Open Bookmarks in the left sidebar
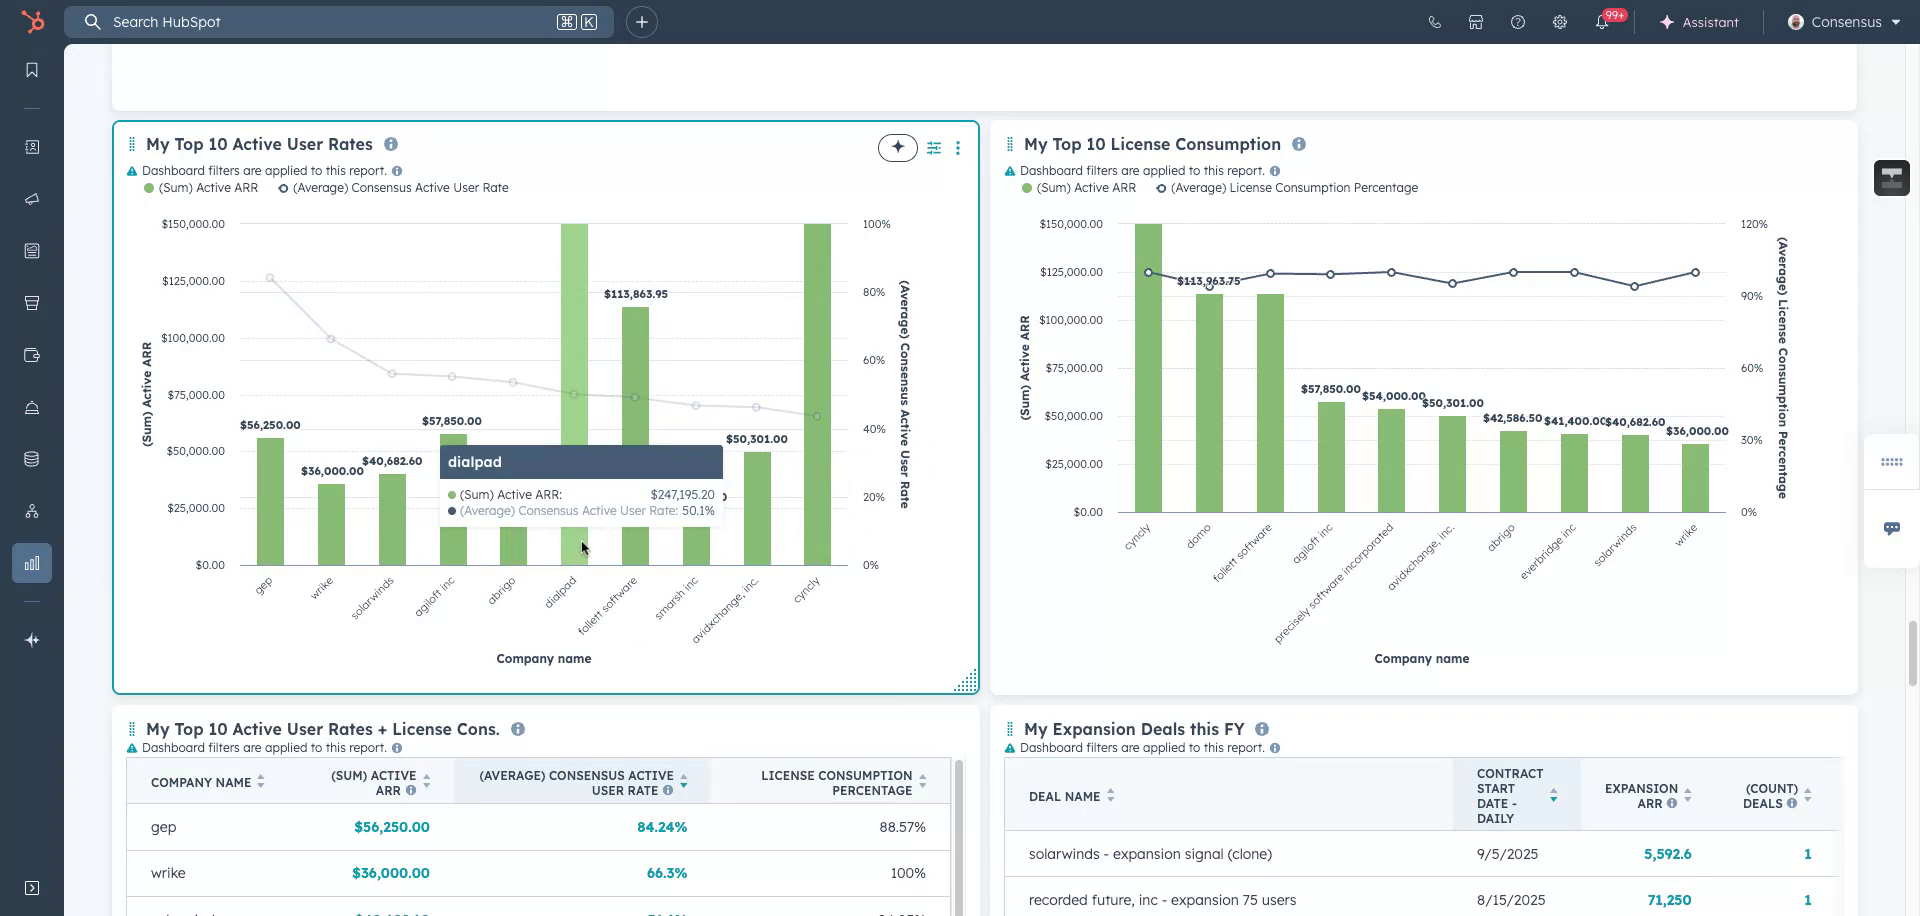 click(32, 70)
